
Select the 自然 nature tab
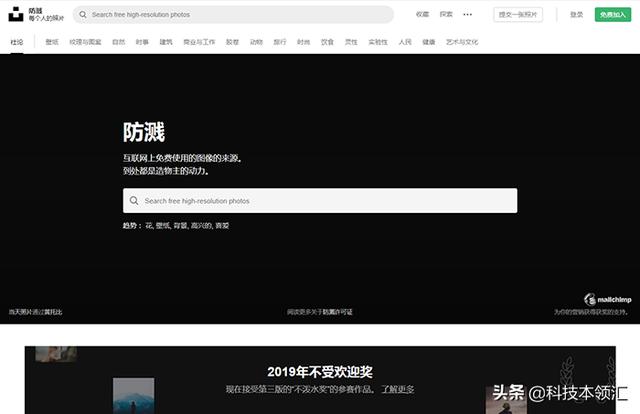coord(118,42)
